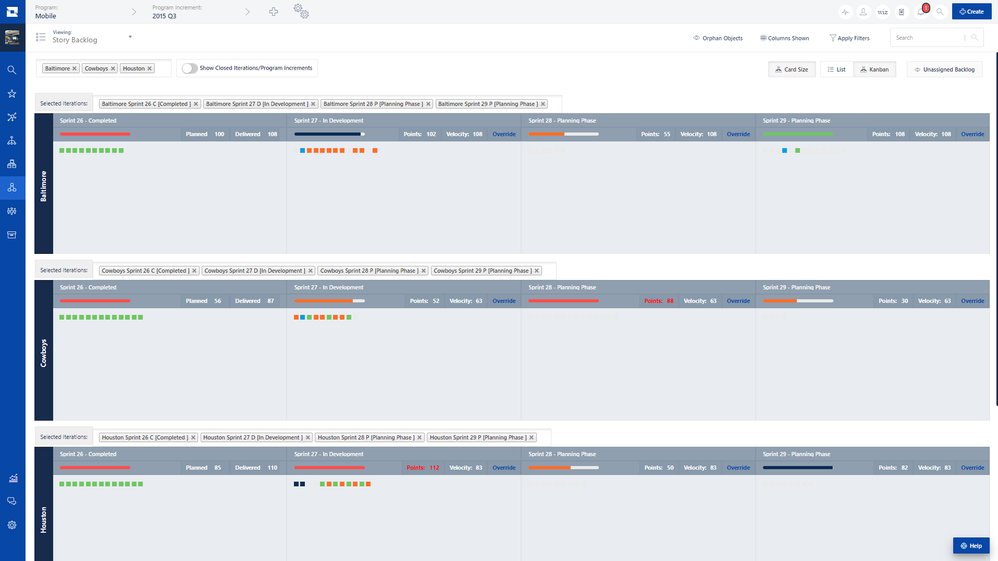Open Columns Shown options

pyautogui.click(x=784, y=38)
